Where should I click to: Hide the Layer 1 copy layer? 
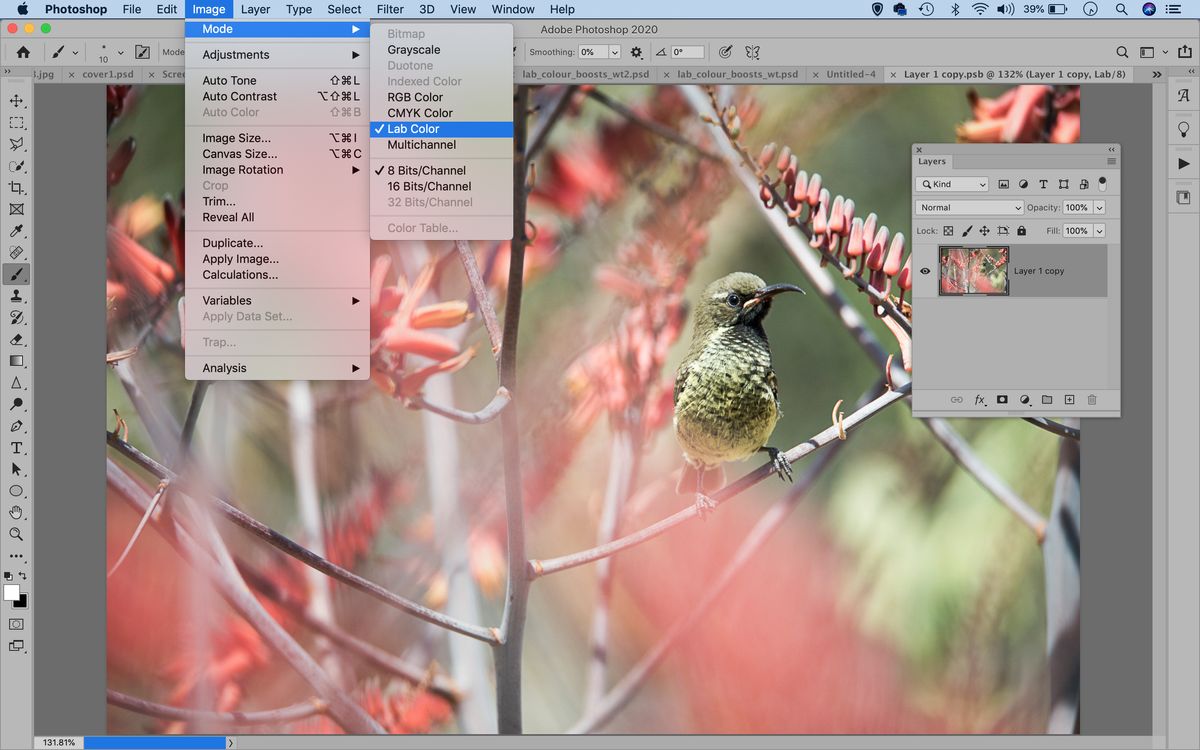point(925,270)
